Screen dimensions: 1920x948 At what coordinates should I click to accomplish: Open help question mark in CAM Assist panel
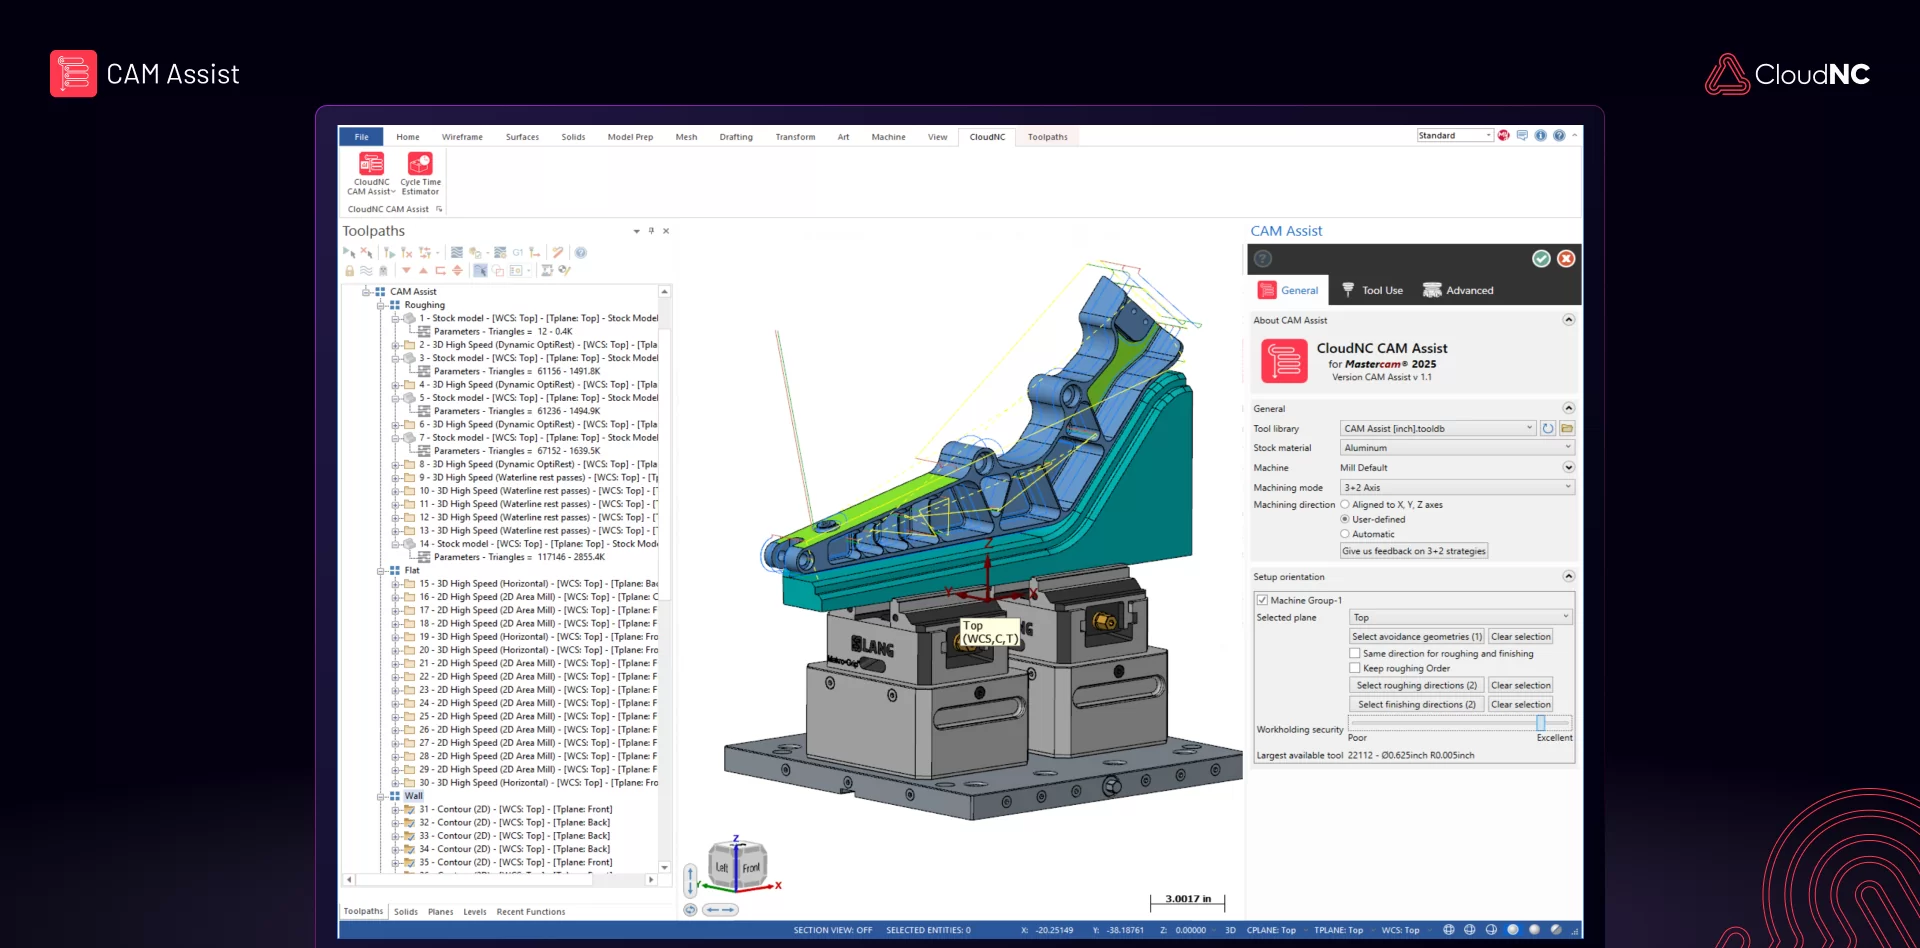[1264, 259]
